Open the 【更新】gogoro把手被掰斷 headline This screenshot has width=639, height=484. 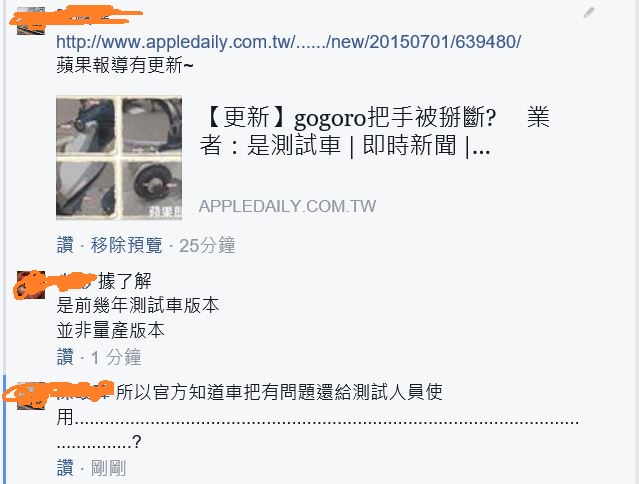click(374, 131)
